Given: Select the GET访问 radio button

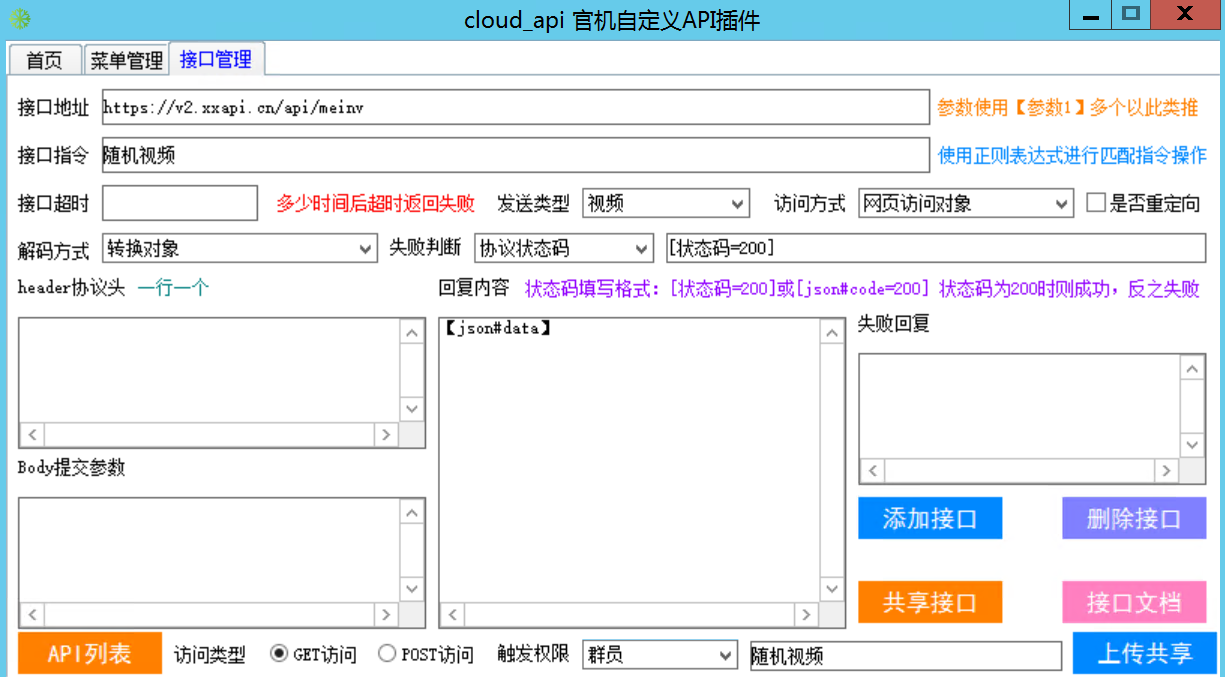Looking at the screenshot, I should point(280,654).
